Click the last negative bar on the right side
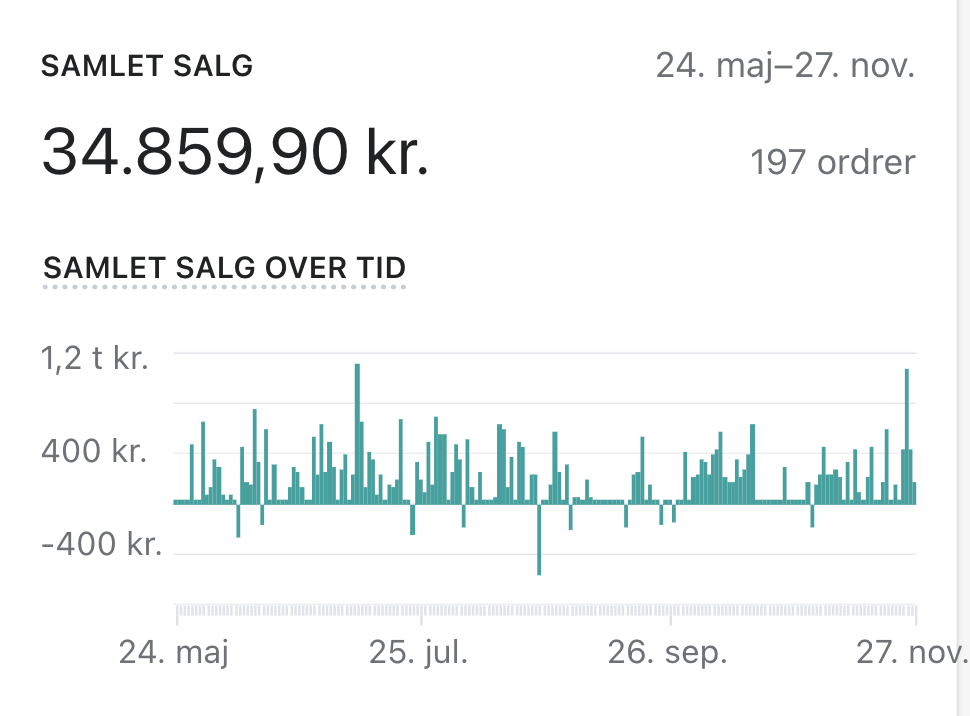970x716 pixels. point(812,514)
